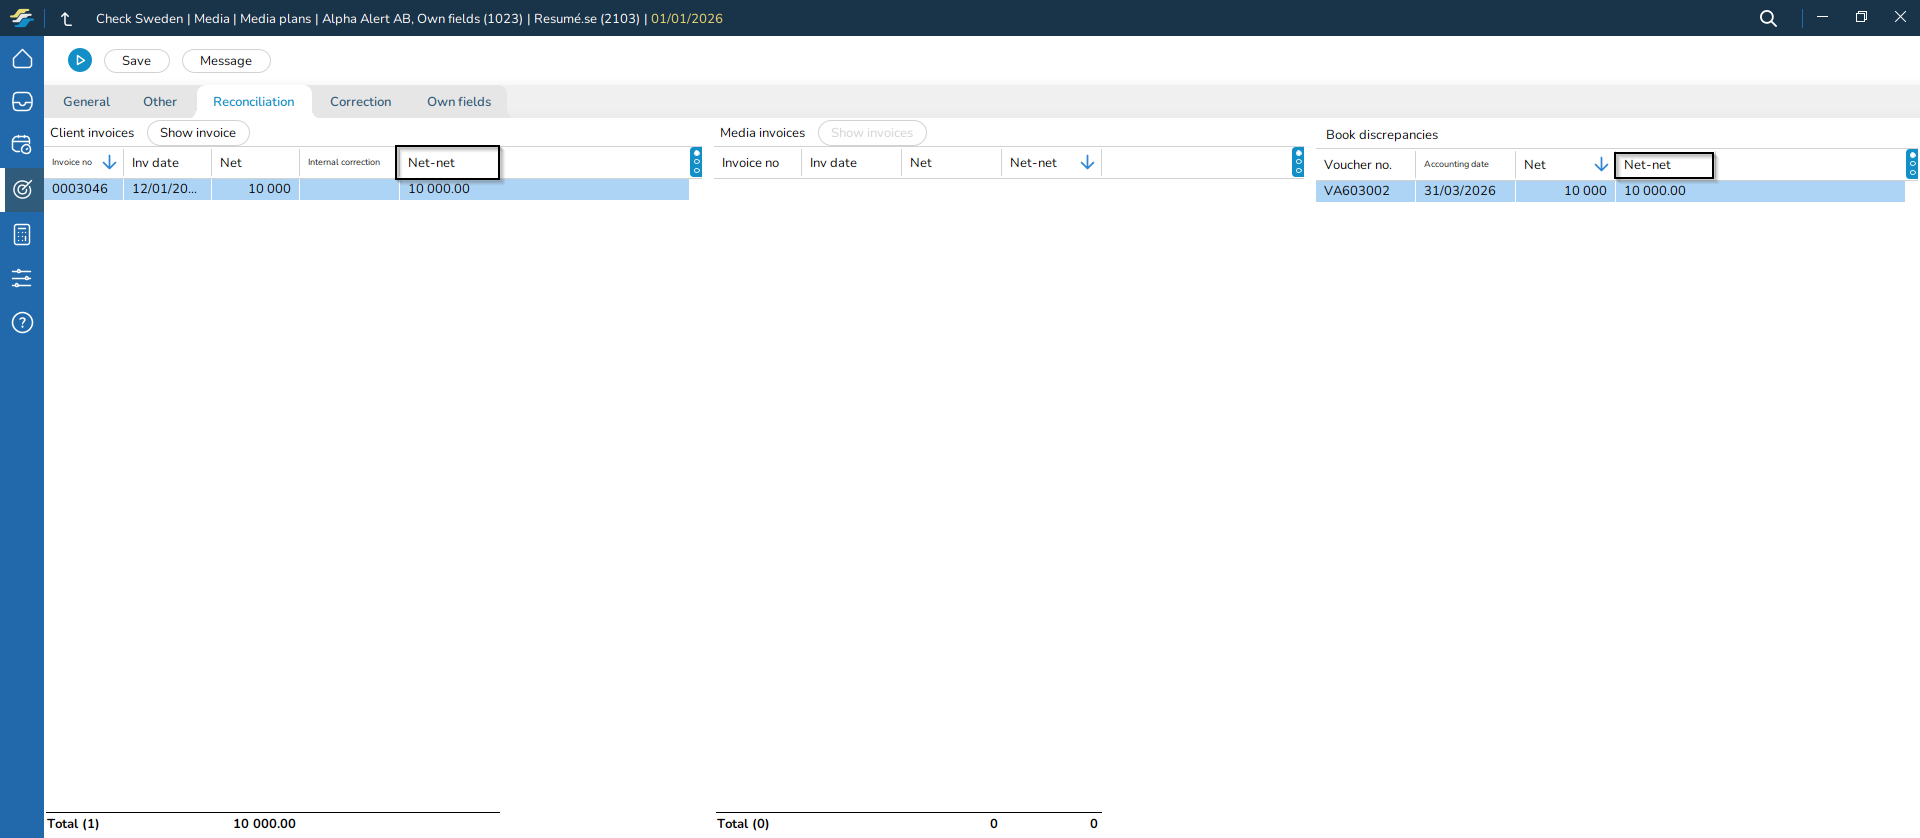Click the Show invoice button
This screenshot has width=1920, height=838.
click(198, 133)
